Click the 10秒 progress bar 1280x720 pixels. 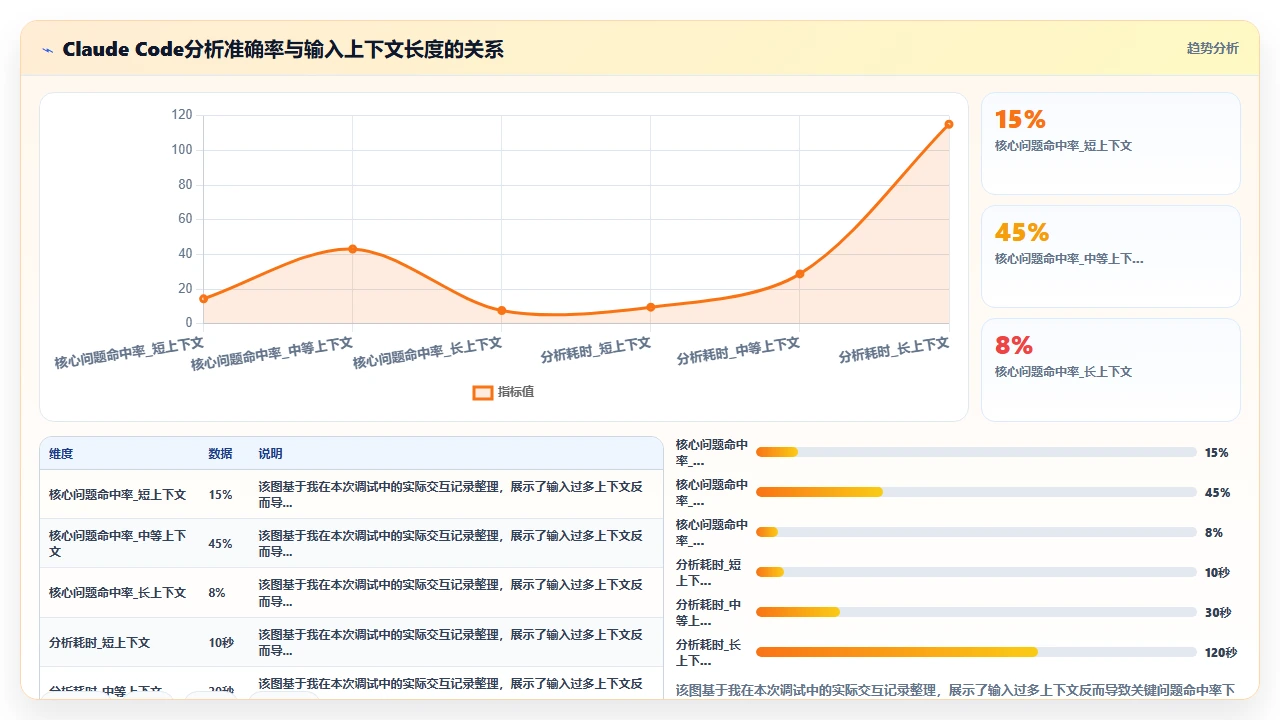pos(976,573)
